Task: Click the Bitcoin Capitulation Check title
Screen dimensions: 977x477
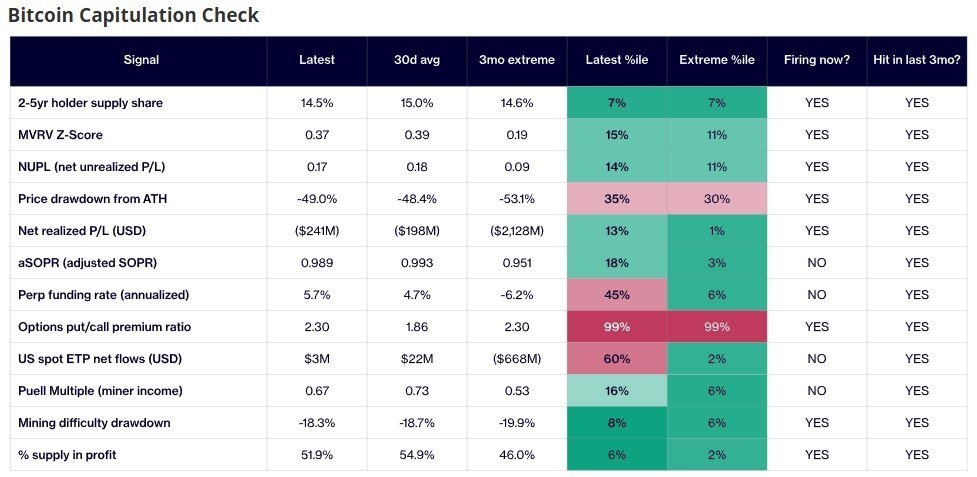Action: click(133, 15)
